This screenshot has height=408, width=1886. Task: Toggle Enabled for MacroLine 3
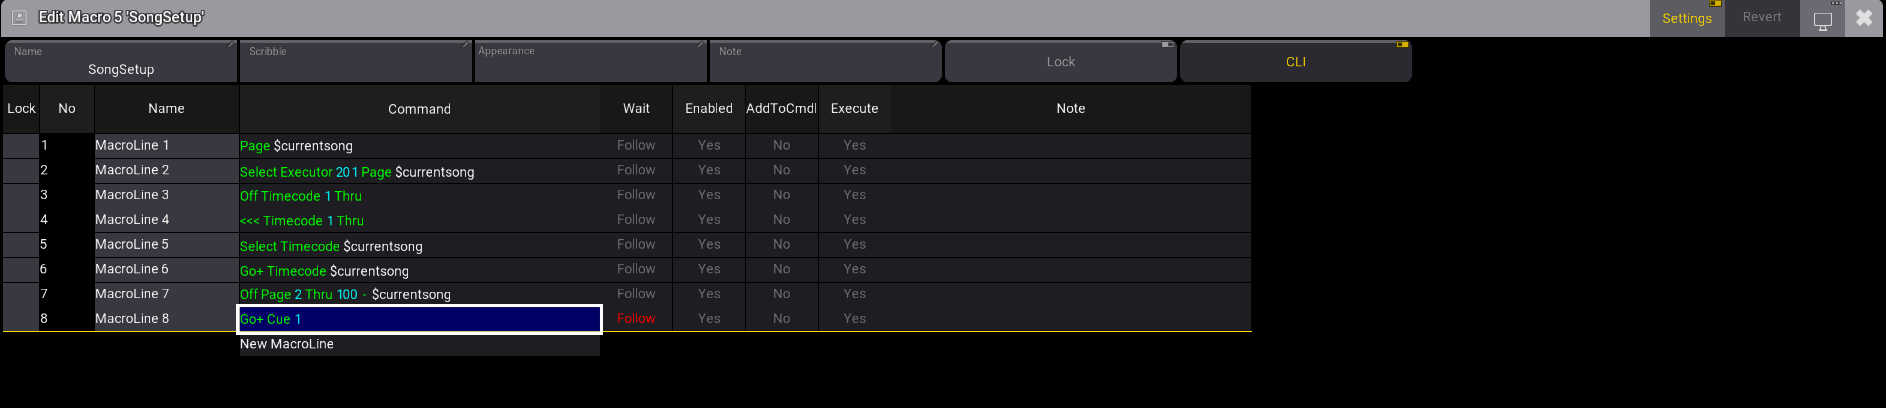[709, 195]
